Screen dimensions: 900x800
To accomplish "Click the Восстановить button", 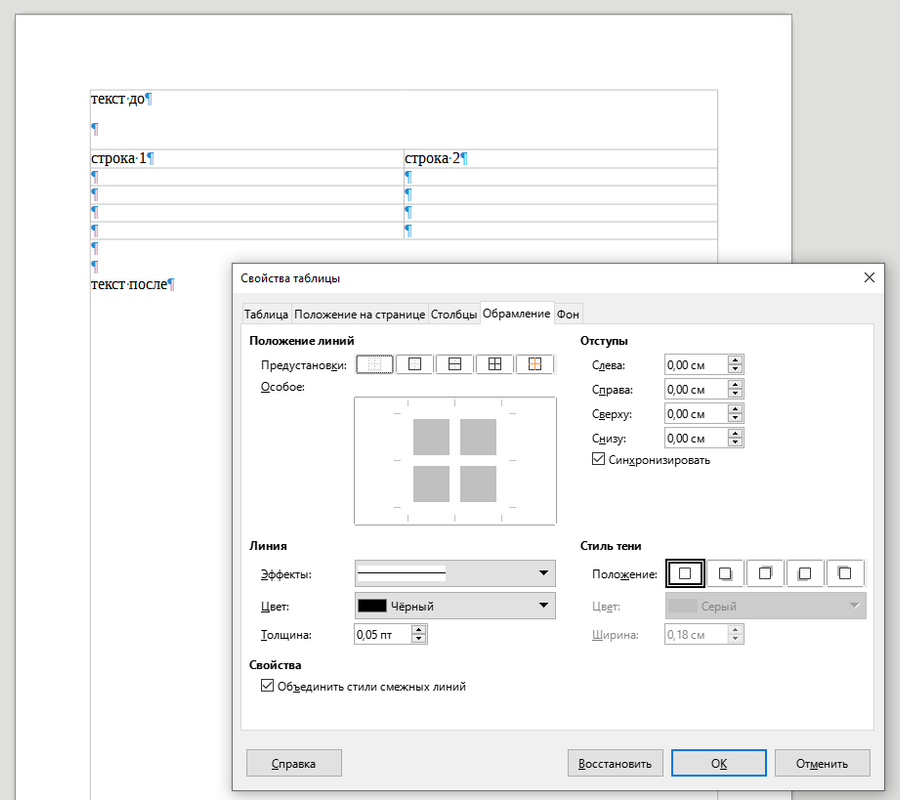I will pyautogui.click(x=615, y=763).
